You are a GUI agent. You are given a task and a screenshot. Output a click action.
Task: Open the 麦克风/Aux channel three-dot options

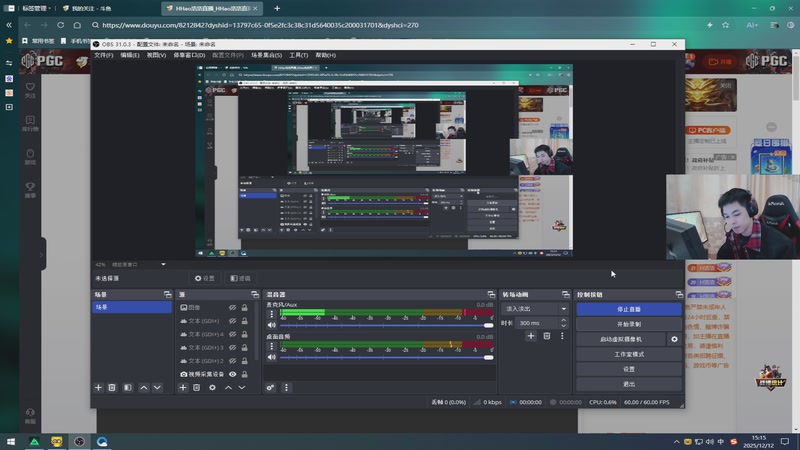click(x=271, y=314)
